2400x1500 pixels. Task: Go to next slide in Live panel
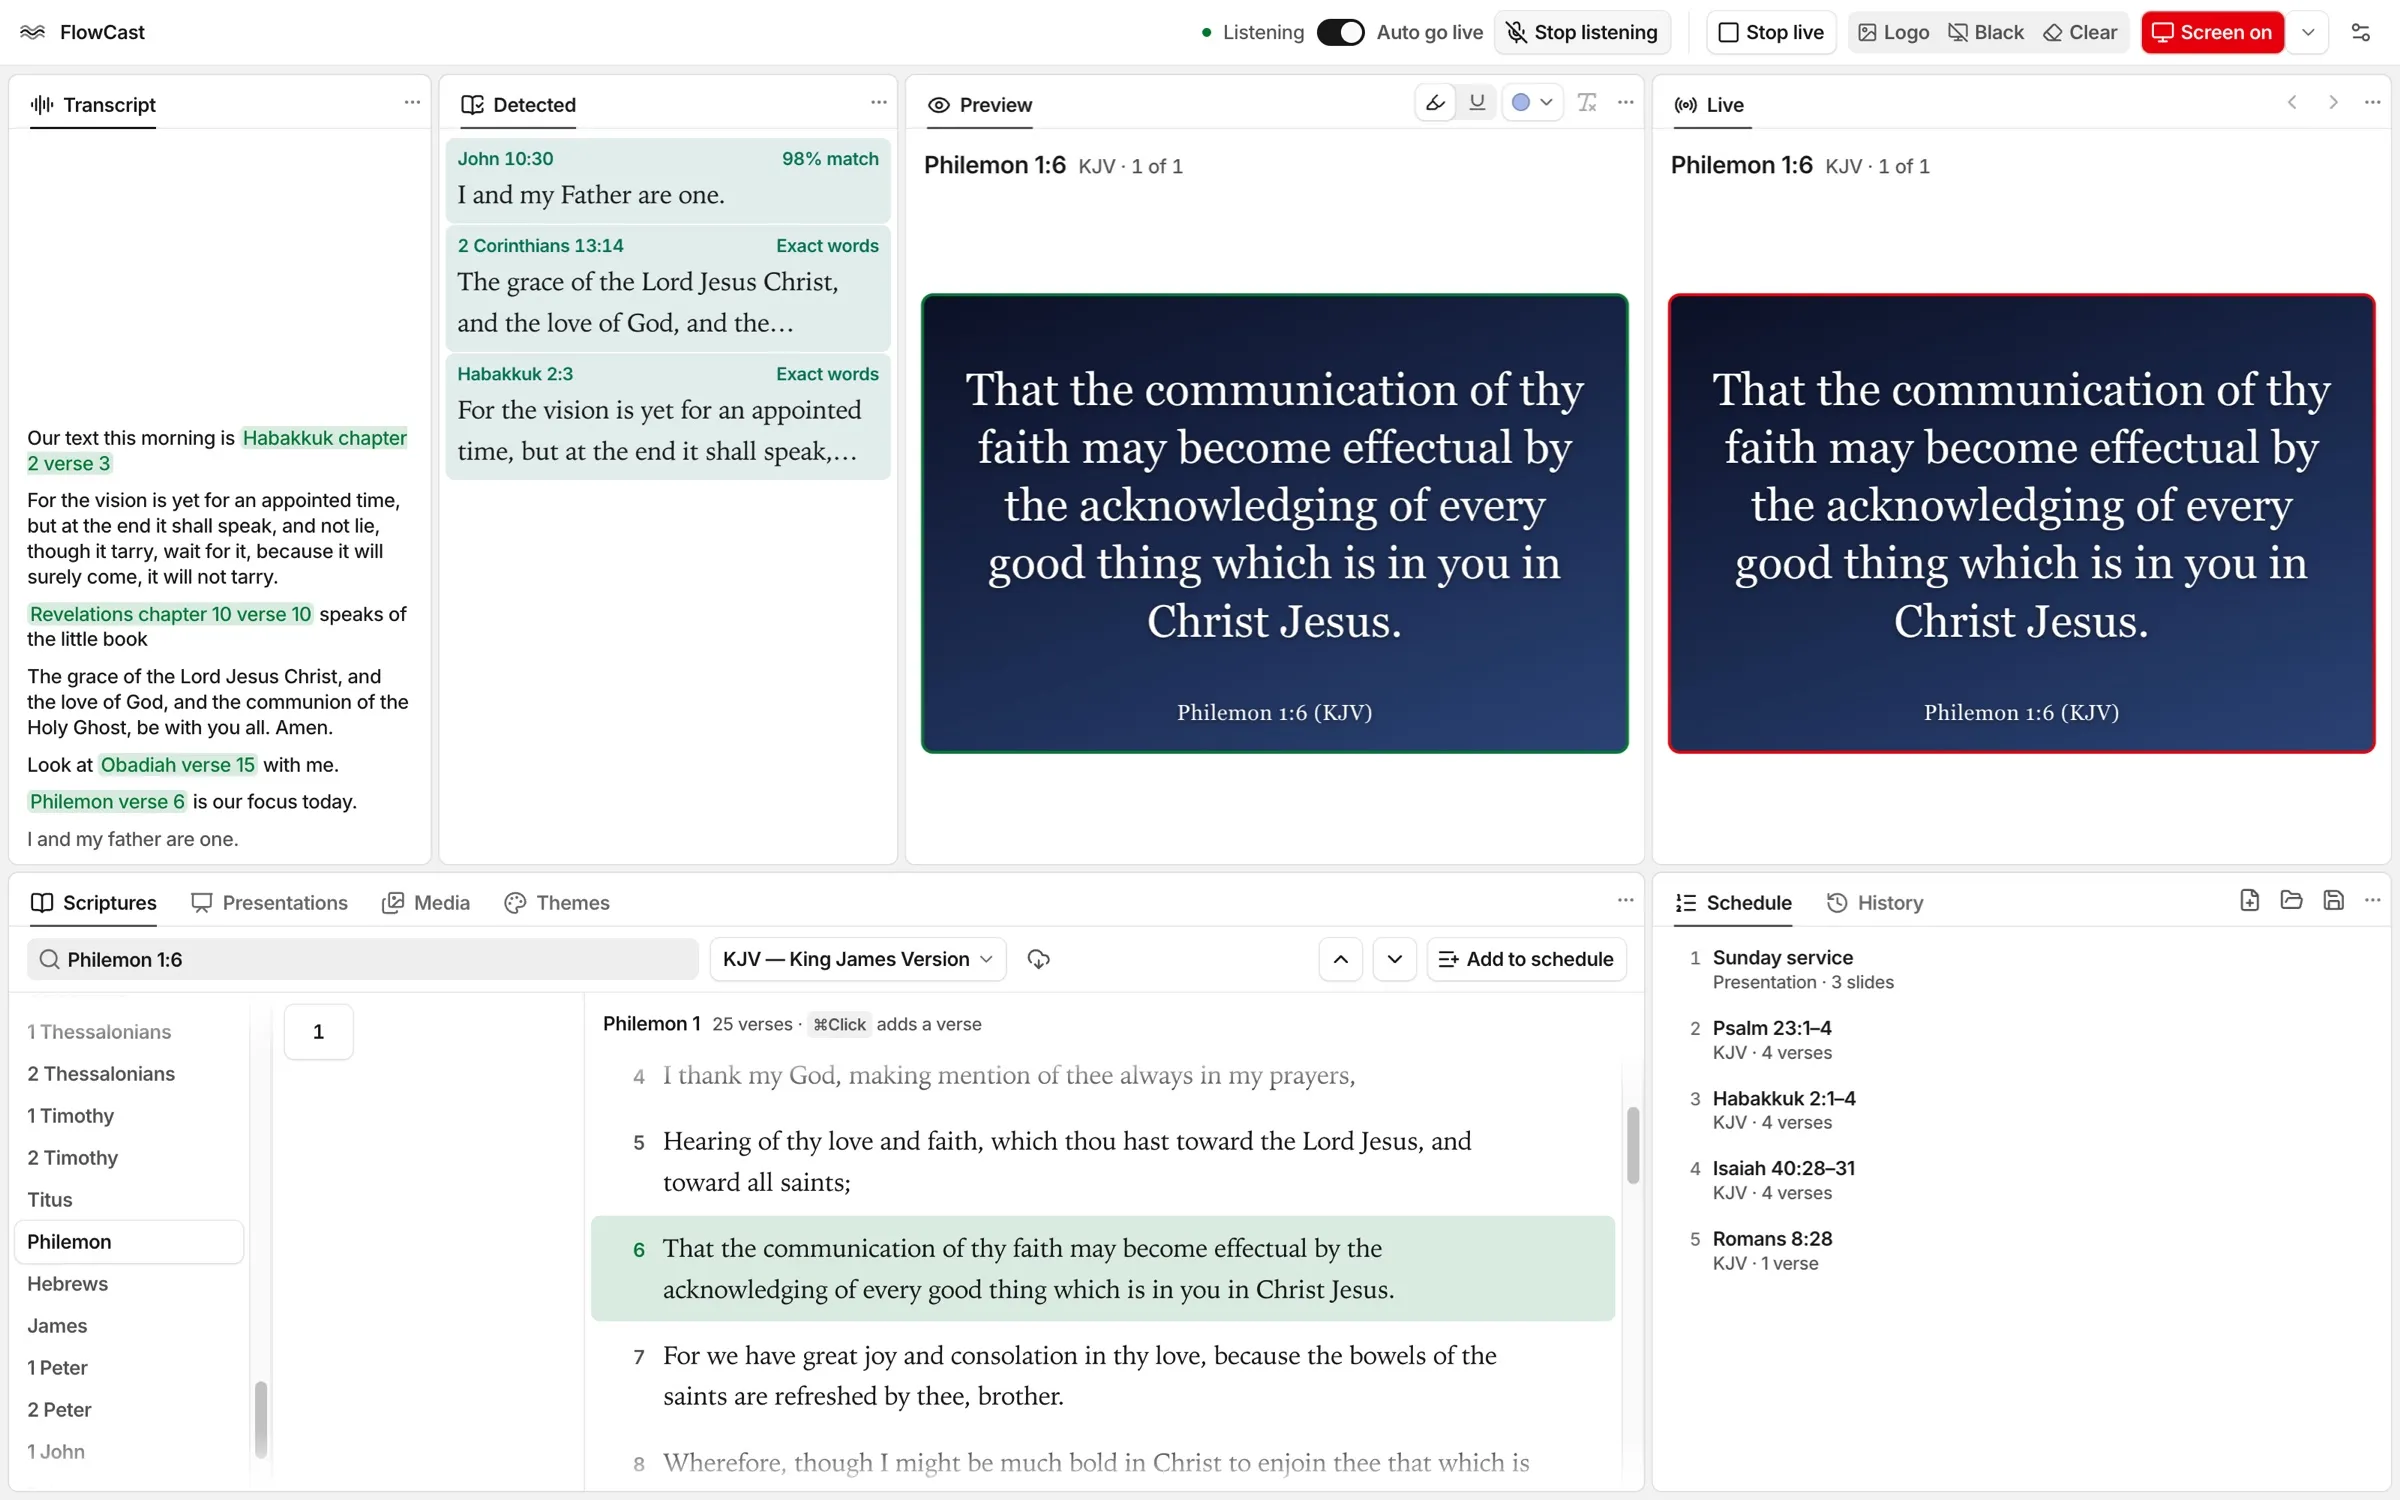2333,103
